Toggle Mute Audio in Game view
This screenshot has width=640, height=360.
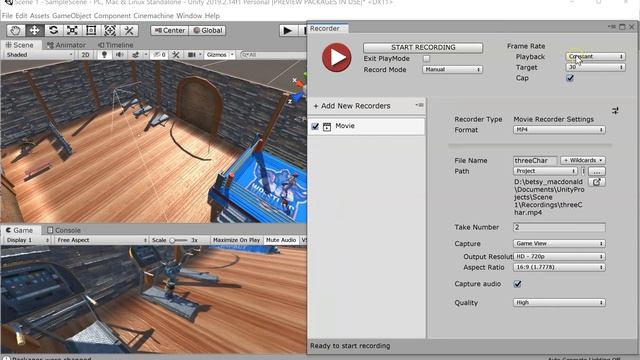(281, 240)
